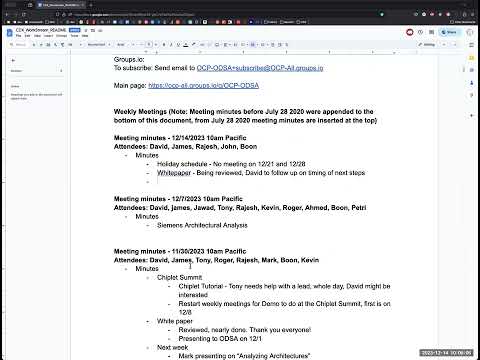Select the paint format tool
This screenshot has width=480, height=360.
pyautogui.click(x=62, y=44)
